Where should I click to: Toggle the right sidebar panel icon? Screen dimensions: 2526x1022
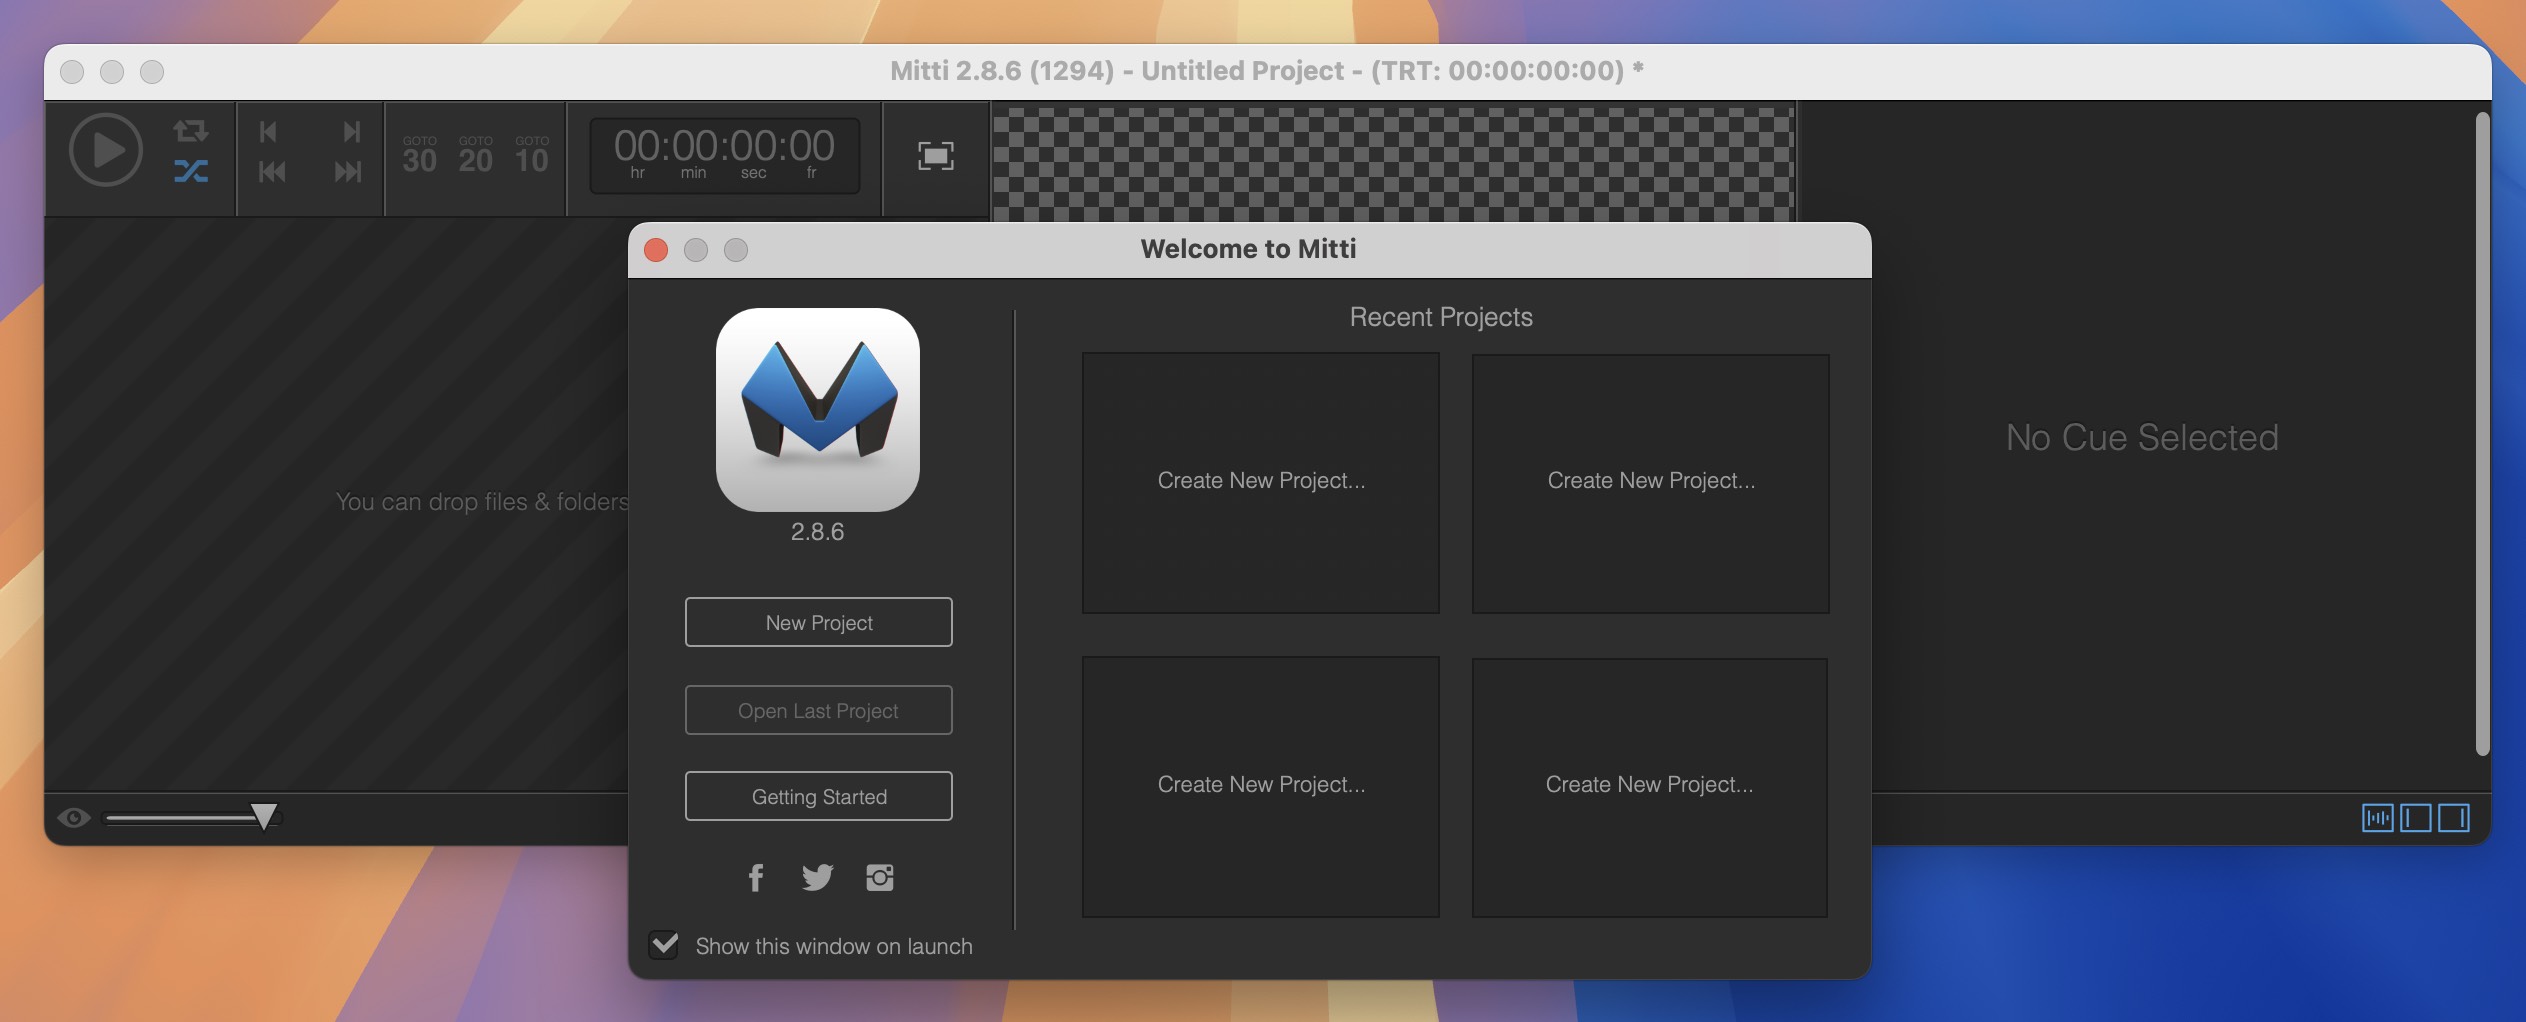click(2453, 818)
